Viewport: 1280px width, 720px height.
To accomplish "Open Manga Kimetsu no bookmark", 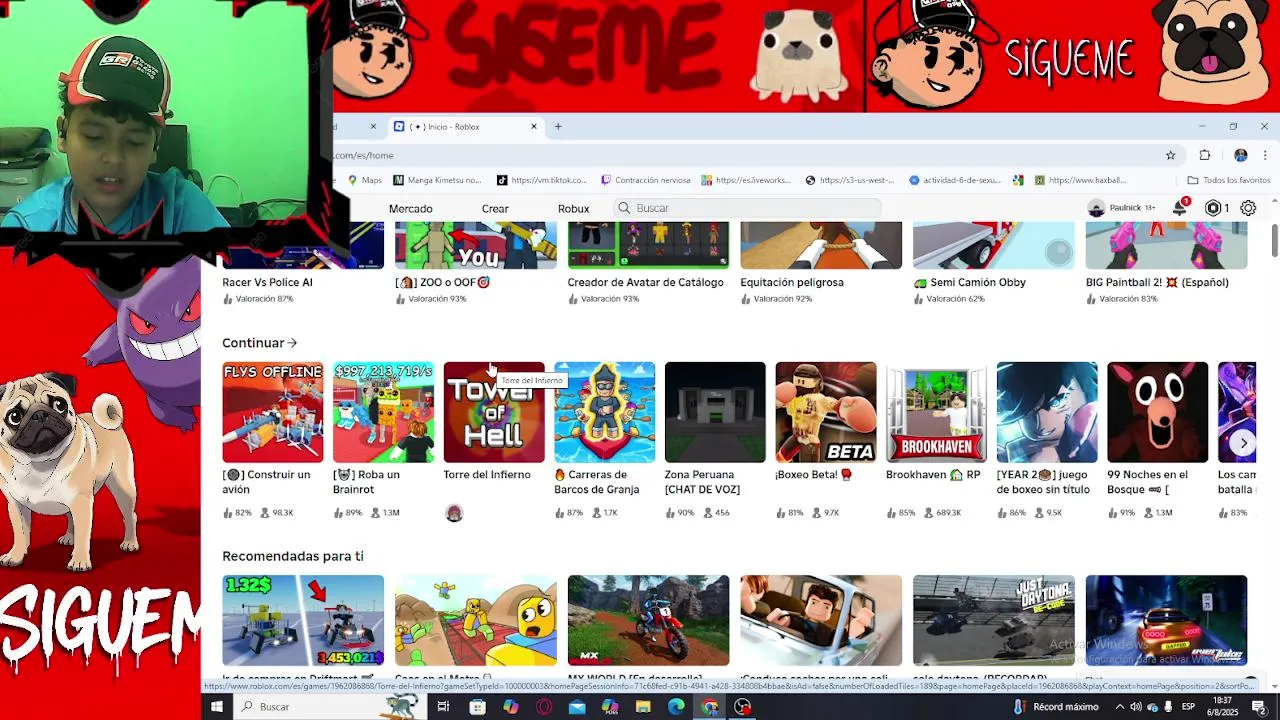I will (x=437, y=180).
